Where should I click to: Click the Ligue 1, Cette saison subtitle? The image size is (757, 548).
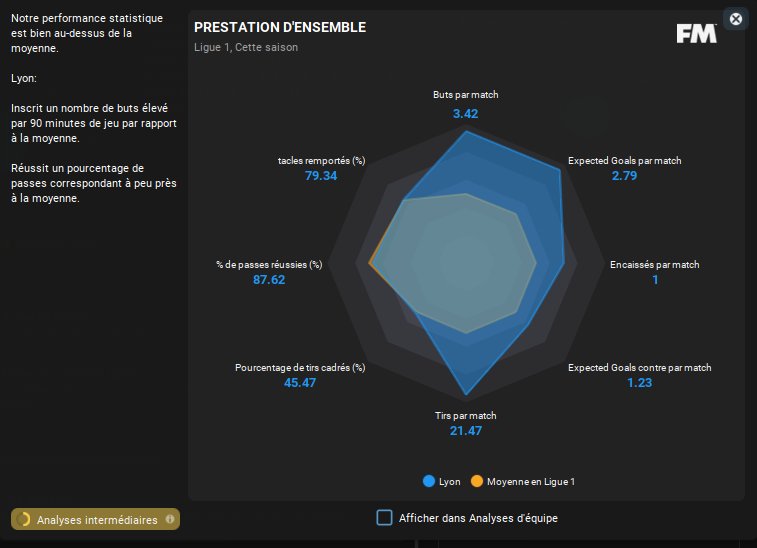(x=246, y=47)
